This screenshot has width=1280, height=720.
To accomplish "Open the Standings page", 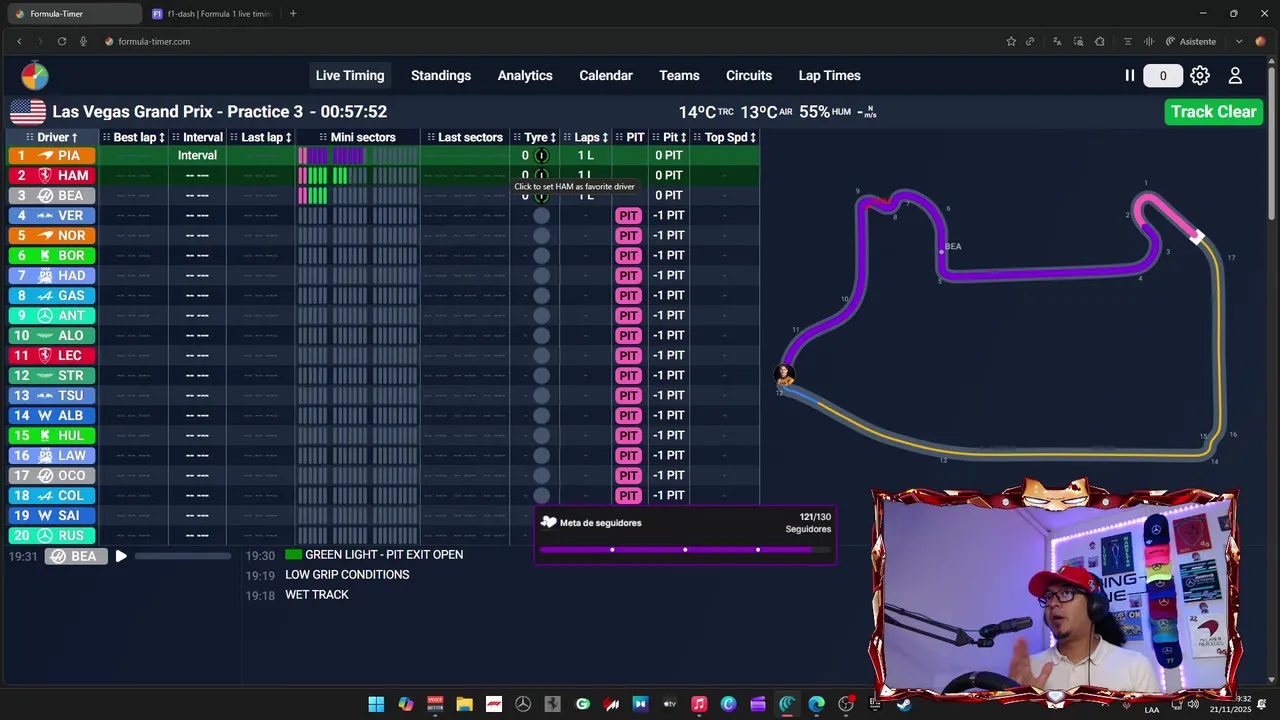I will point(441,76).
